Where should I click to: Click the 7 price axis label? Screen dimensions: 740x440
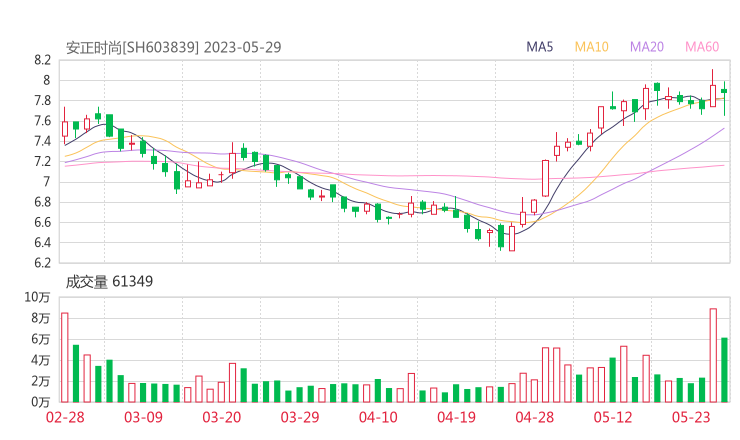tap(46, 182)
